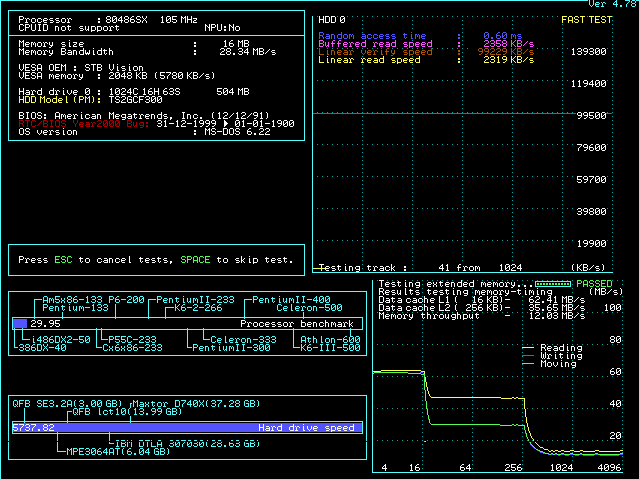Click the Athlon-600 reference marker
640x480 pixels.
pyautogui.click(x=331, y=340)
